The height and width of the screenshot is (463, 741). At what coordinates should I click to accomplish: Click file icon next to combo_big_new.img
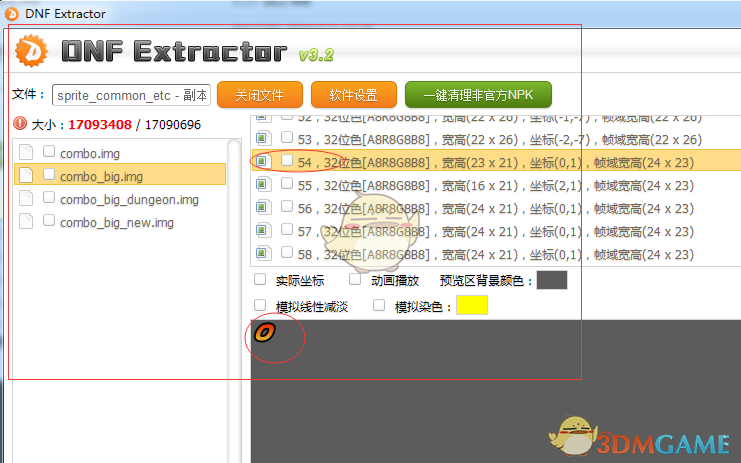tap(26, 221)
